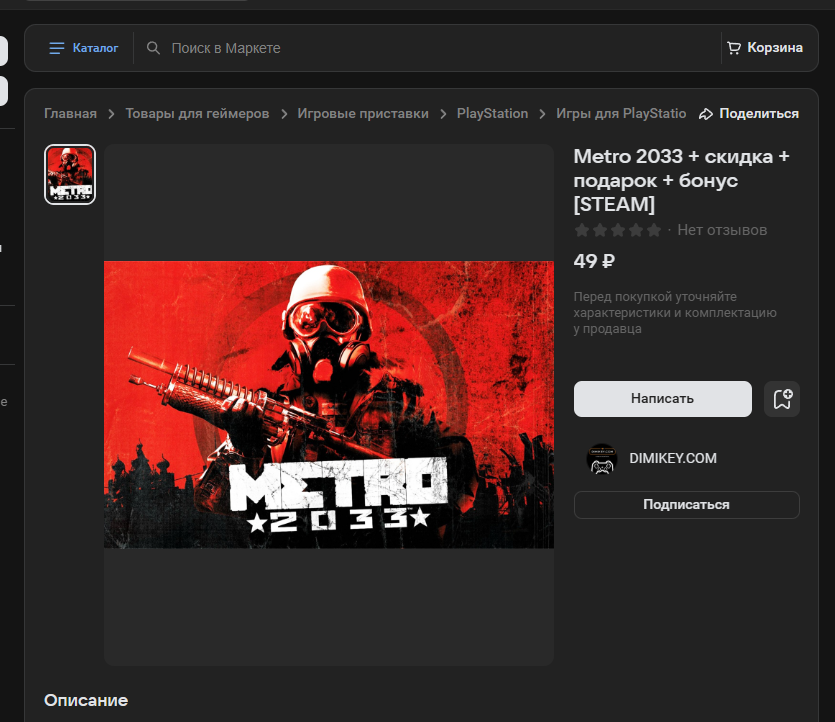Focus the Поиск в Маркете search field
835x722 pixels.
point(426,48)
